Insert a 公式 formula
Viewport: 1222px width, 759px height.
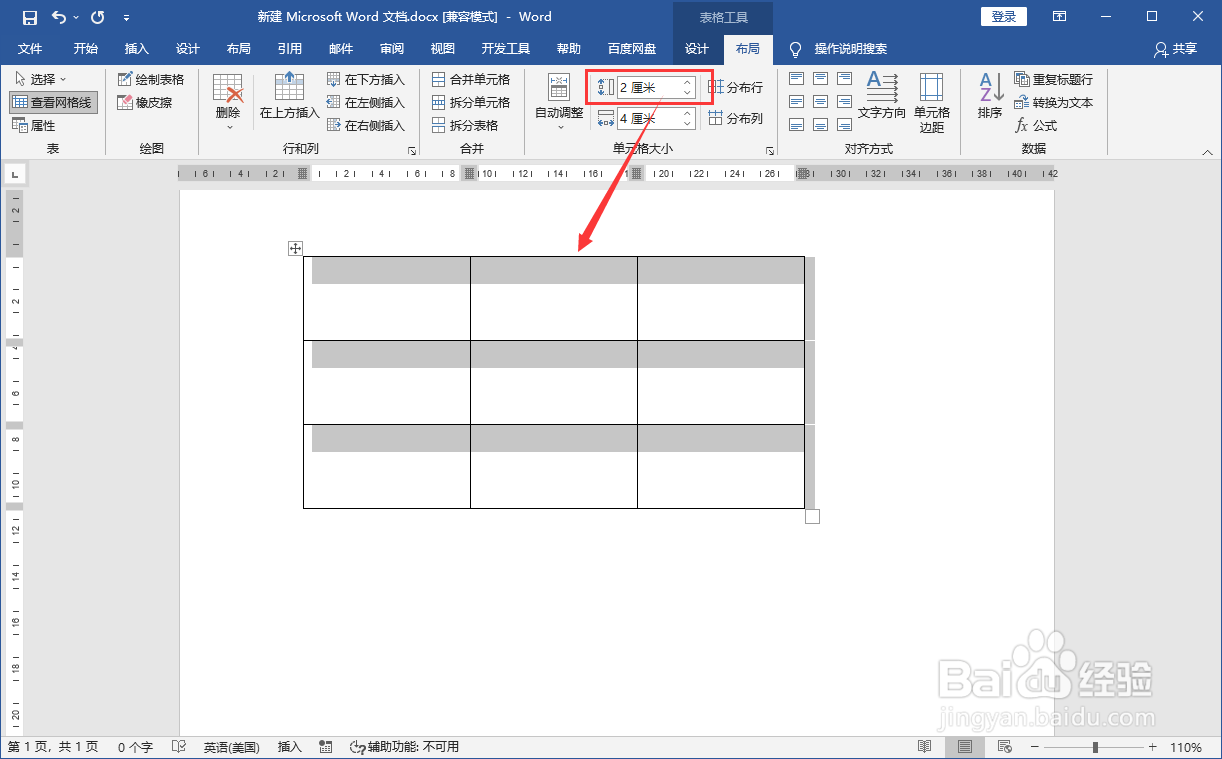1036,126
